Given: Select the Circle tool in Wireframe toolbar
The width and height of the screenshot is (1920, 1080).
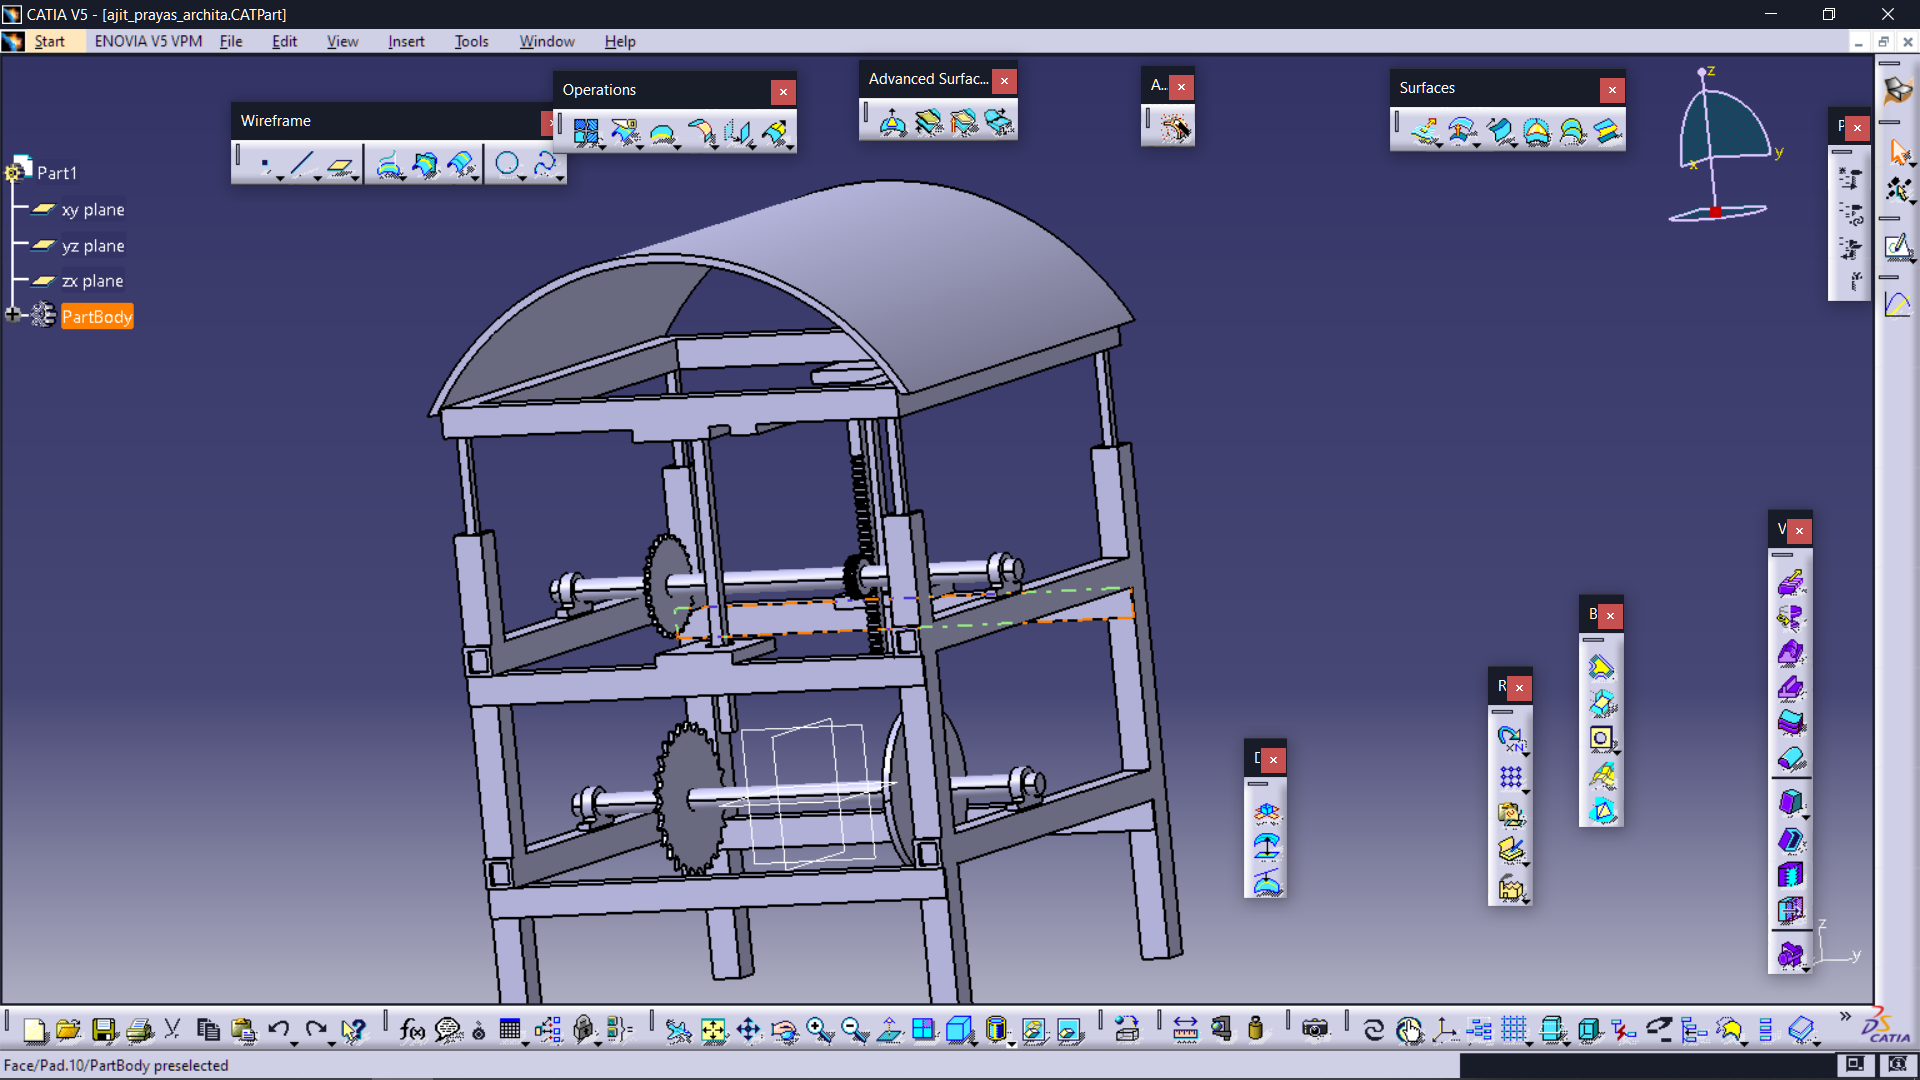Looking at the screenshot, I should coord(507,164).
